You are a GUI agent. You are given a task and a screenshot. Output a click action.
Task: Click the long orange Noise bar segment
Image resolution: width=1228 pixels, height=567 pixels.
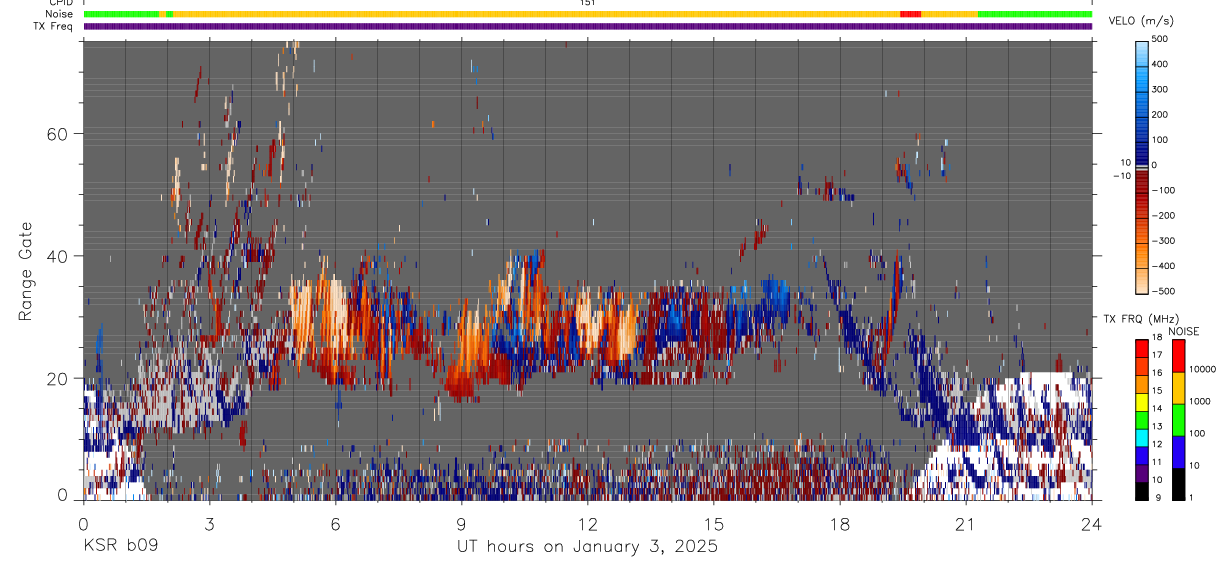pyautogui.click(x=536, y=14)
